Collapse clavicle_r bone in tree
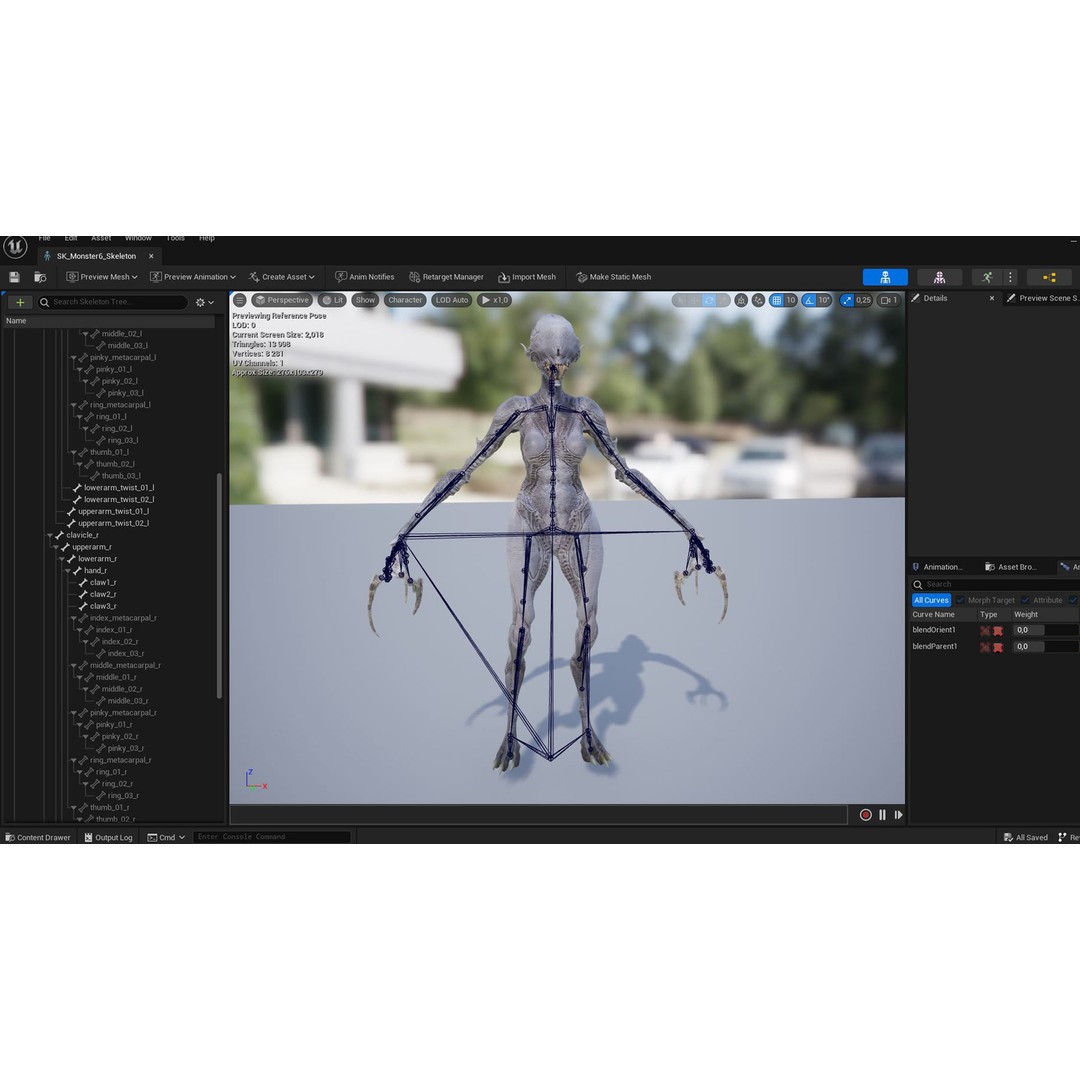Image resolution: width=1080 pixels, height=1080 pixels. point(50,535)
